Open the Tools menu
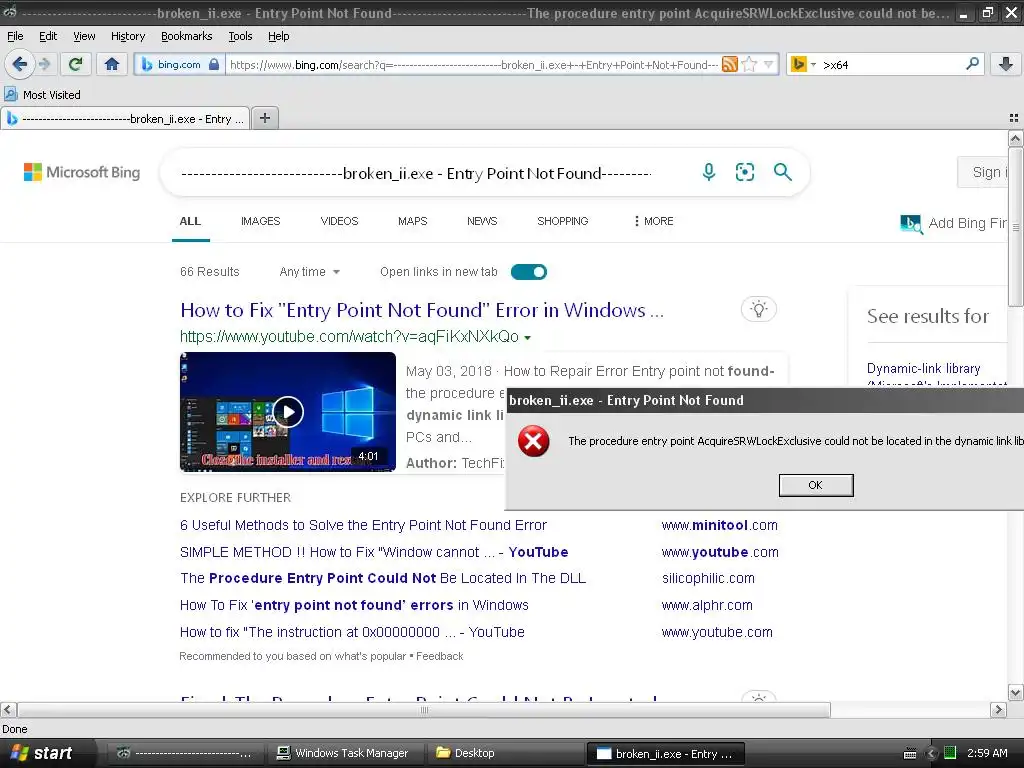Image resolution: width=1024 pixels, height=768 pixels. tap(240, 36)
